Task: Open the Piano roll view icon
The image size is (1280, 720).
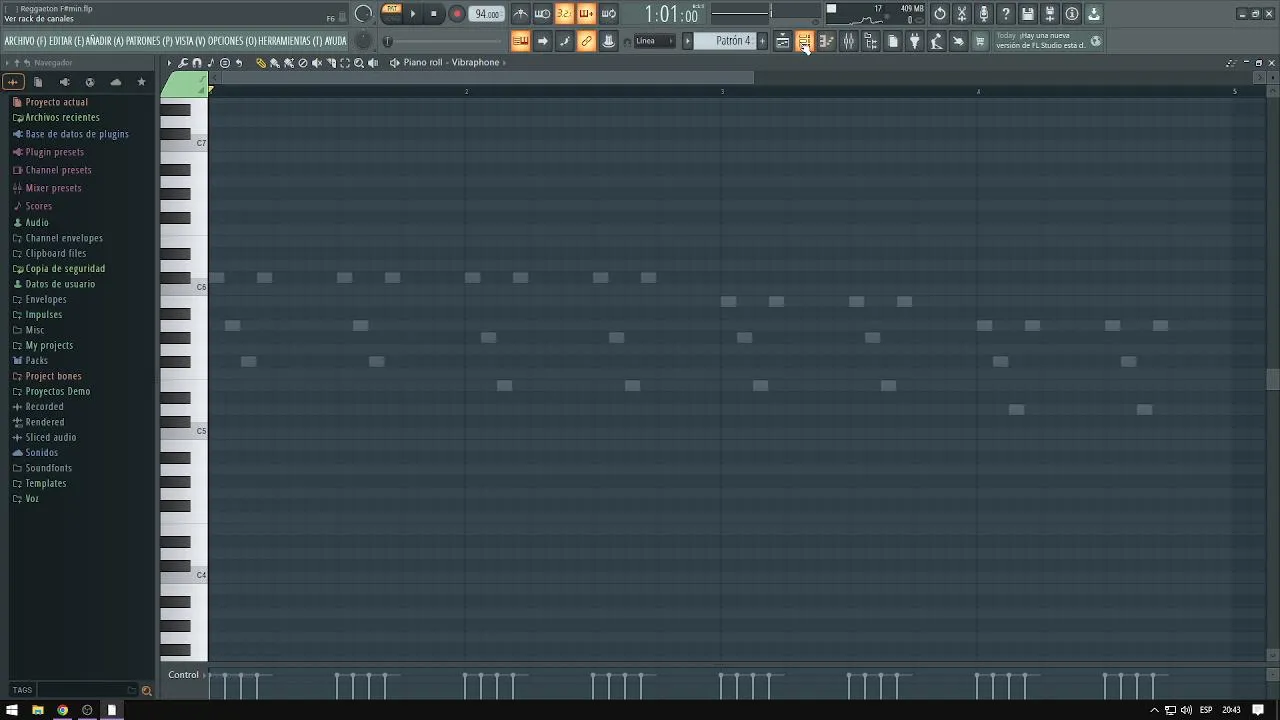Action: click(x=826, y=41)
